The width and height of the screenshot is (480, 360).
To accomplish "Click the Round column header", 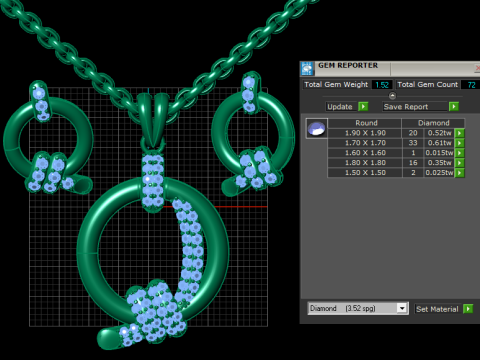I will coord(365,123).
